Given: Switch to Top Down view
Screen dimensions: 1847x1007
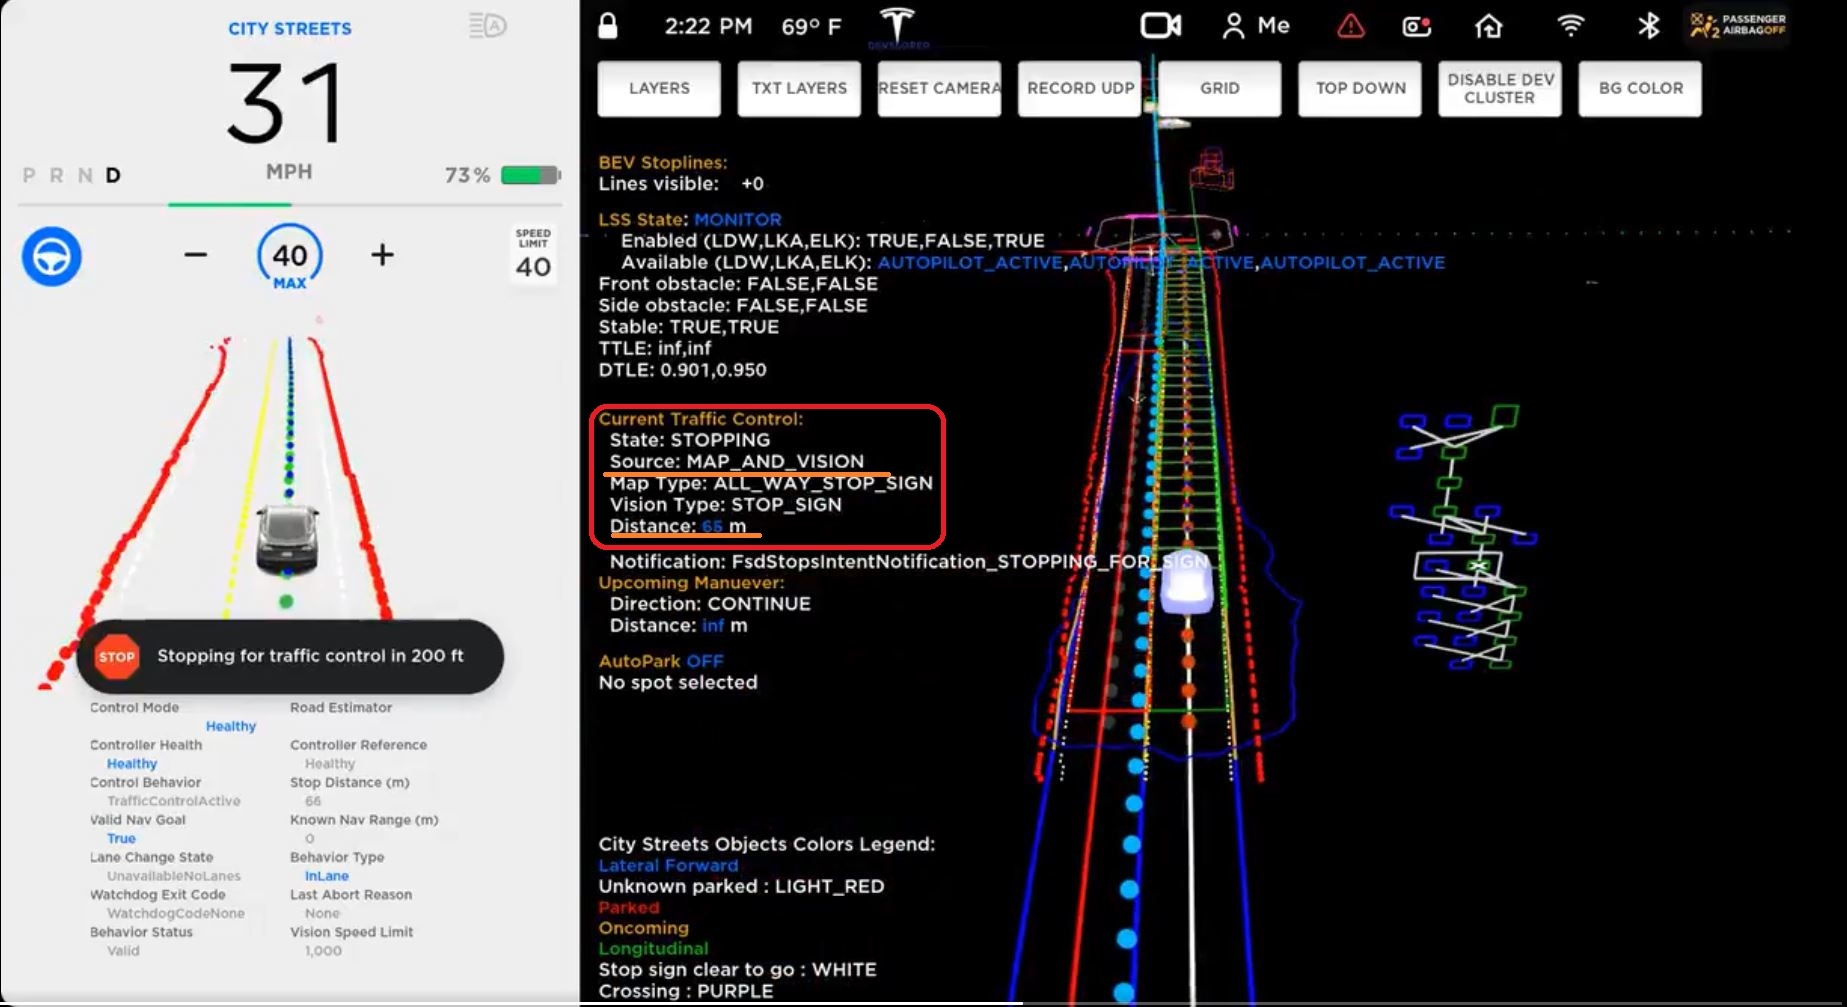Looking at the screenshot, I should pyautogui.click(x=1360, y=88).
